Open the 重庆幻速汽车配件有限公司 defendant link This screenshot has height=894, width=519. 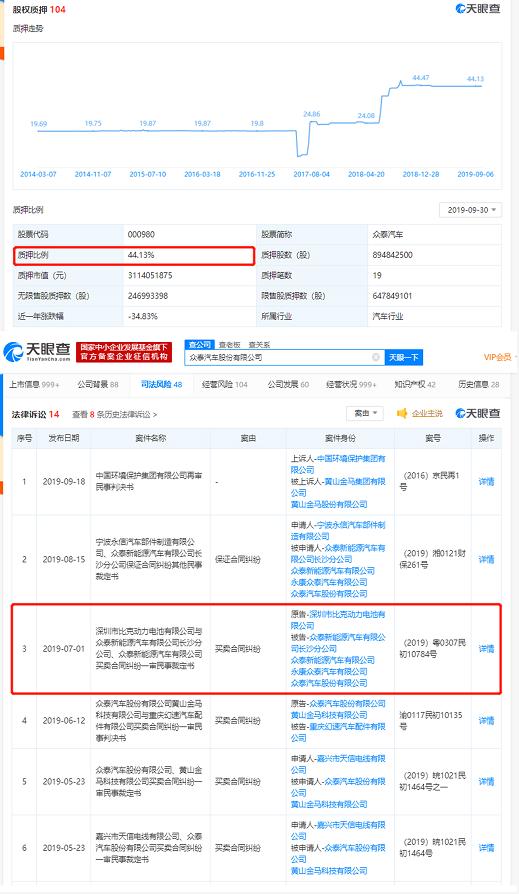[x=338, y=732]
